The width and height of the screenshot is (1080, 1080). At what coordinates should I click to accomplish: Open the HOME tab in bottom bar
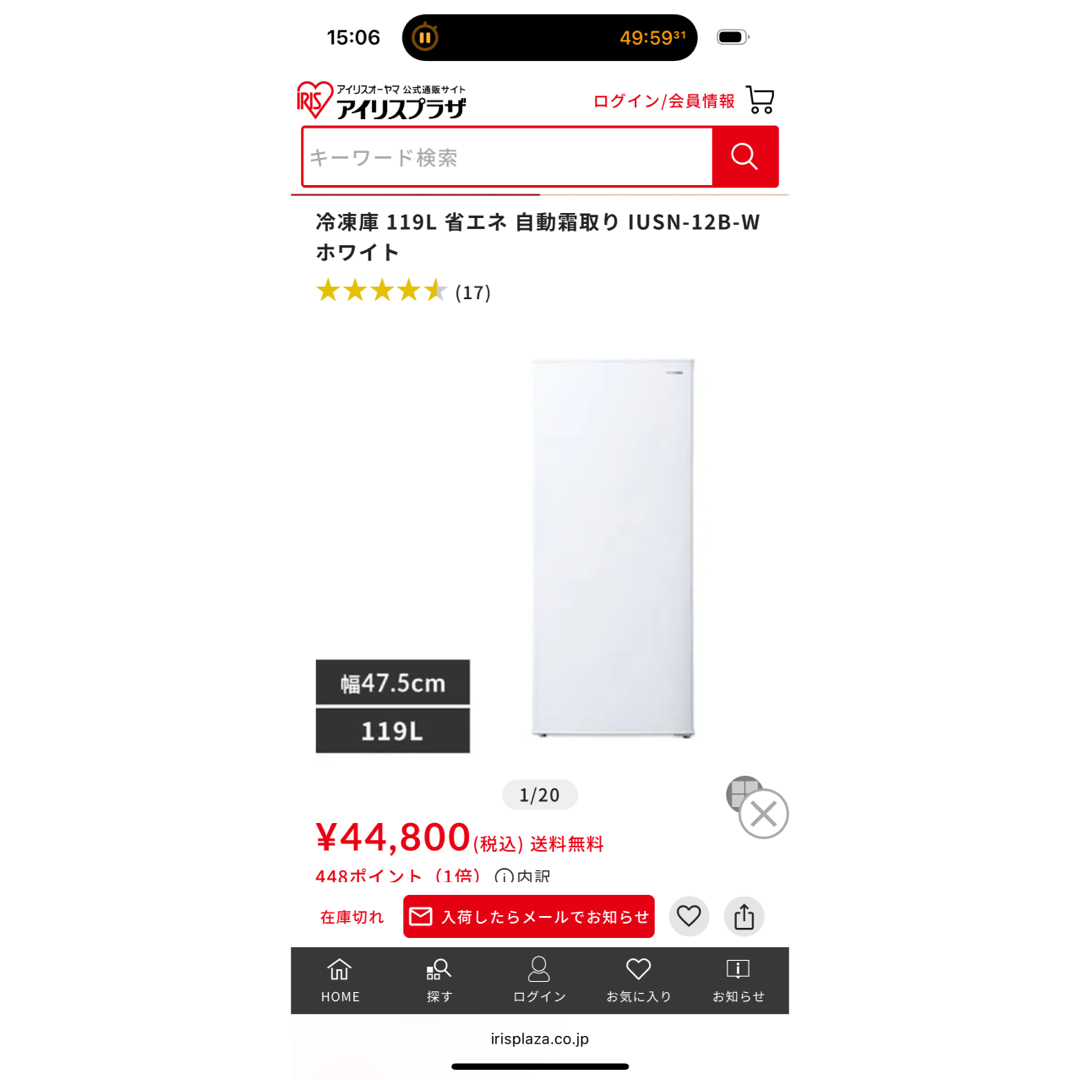tap(340, 980)
